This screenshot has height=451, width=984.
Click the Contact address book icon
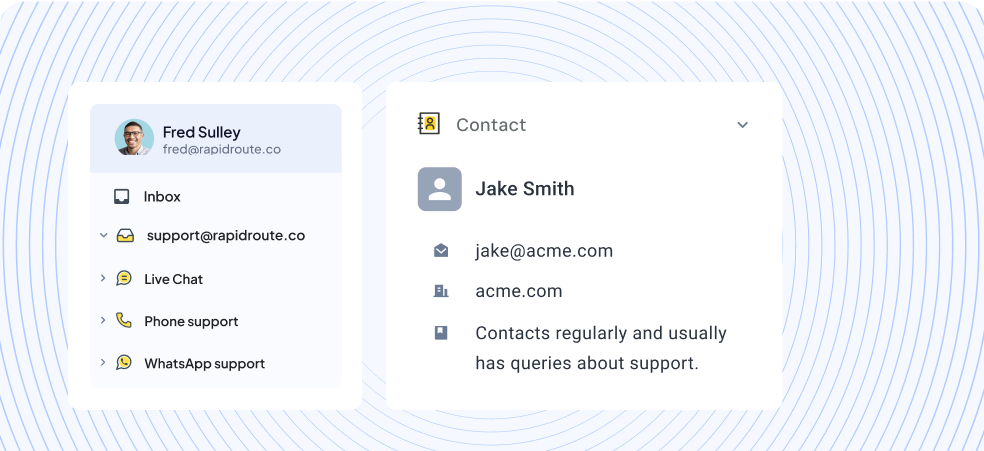pos(429,124)
